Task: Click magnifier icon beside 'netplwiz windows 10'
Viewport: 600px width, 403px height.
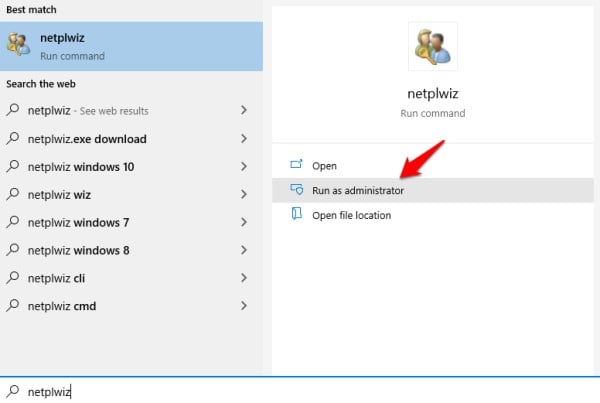Action: pyautogui.click(x=13, y=166)
